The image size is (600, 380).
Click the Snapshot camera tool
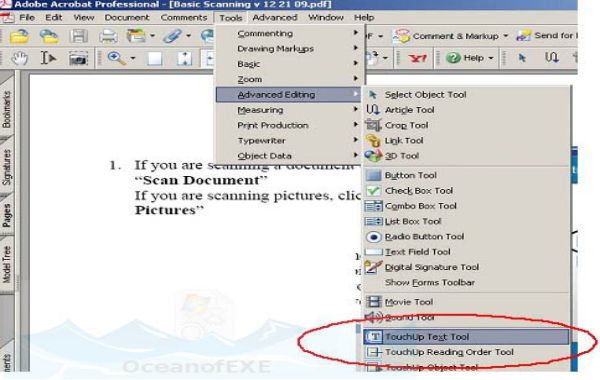point(78,59)
